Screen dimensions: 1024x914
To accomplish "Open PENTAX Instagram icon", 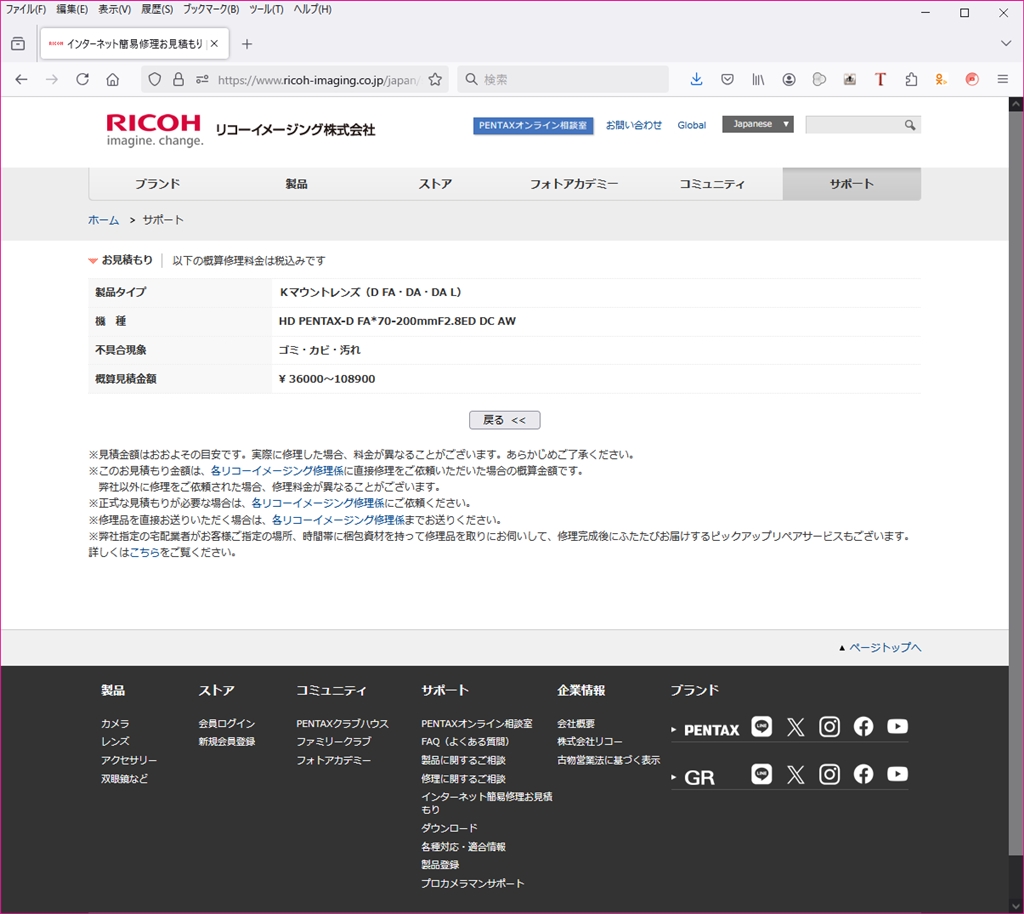I will click(x=829, y=727).
